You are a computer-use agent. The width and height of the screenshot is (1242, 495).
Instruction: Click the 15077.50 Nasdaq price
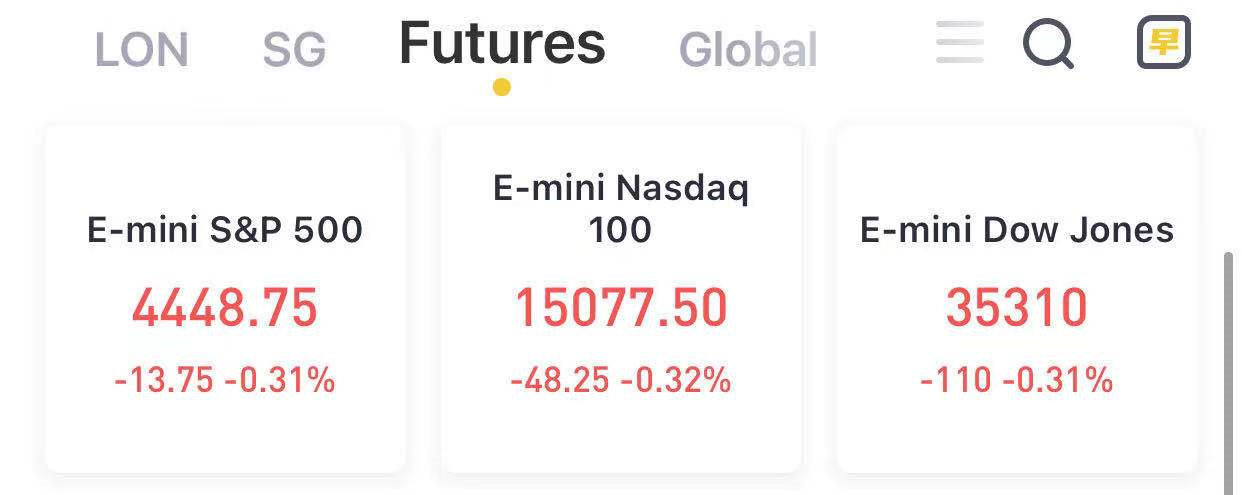621,308
